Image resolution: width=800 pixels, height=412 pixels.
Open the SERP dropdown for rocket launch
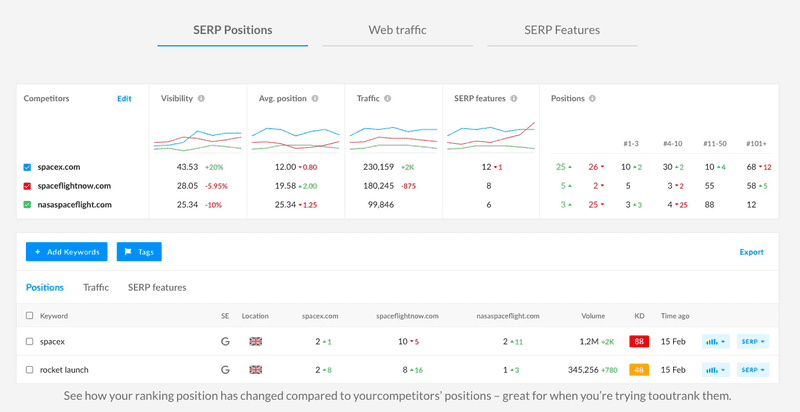pyautogui.click(x=753, y=369)
